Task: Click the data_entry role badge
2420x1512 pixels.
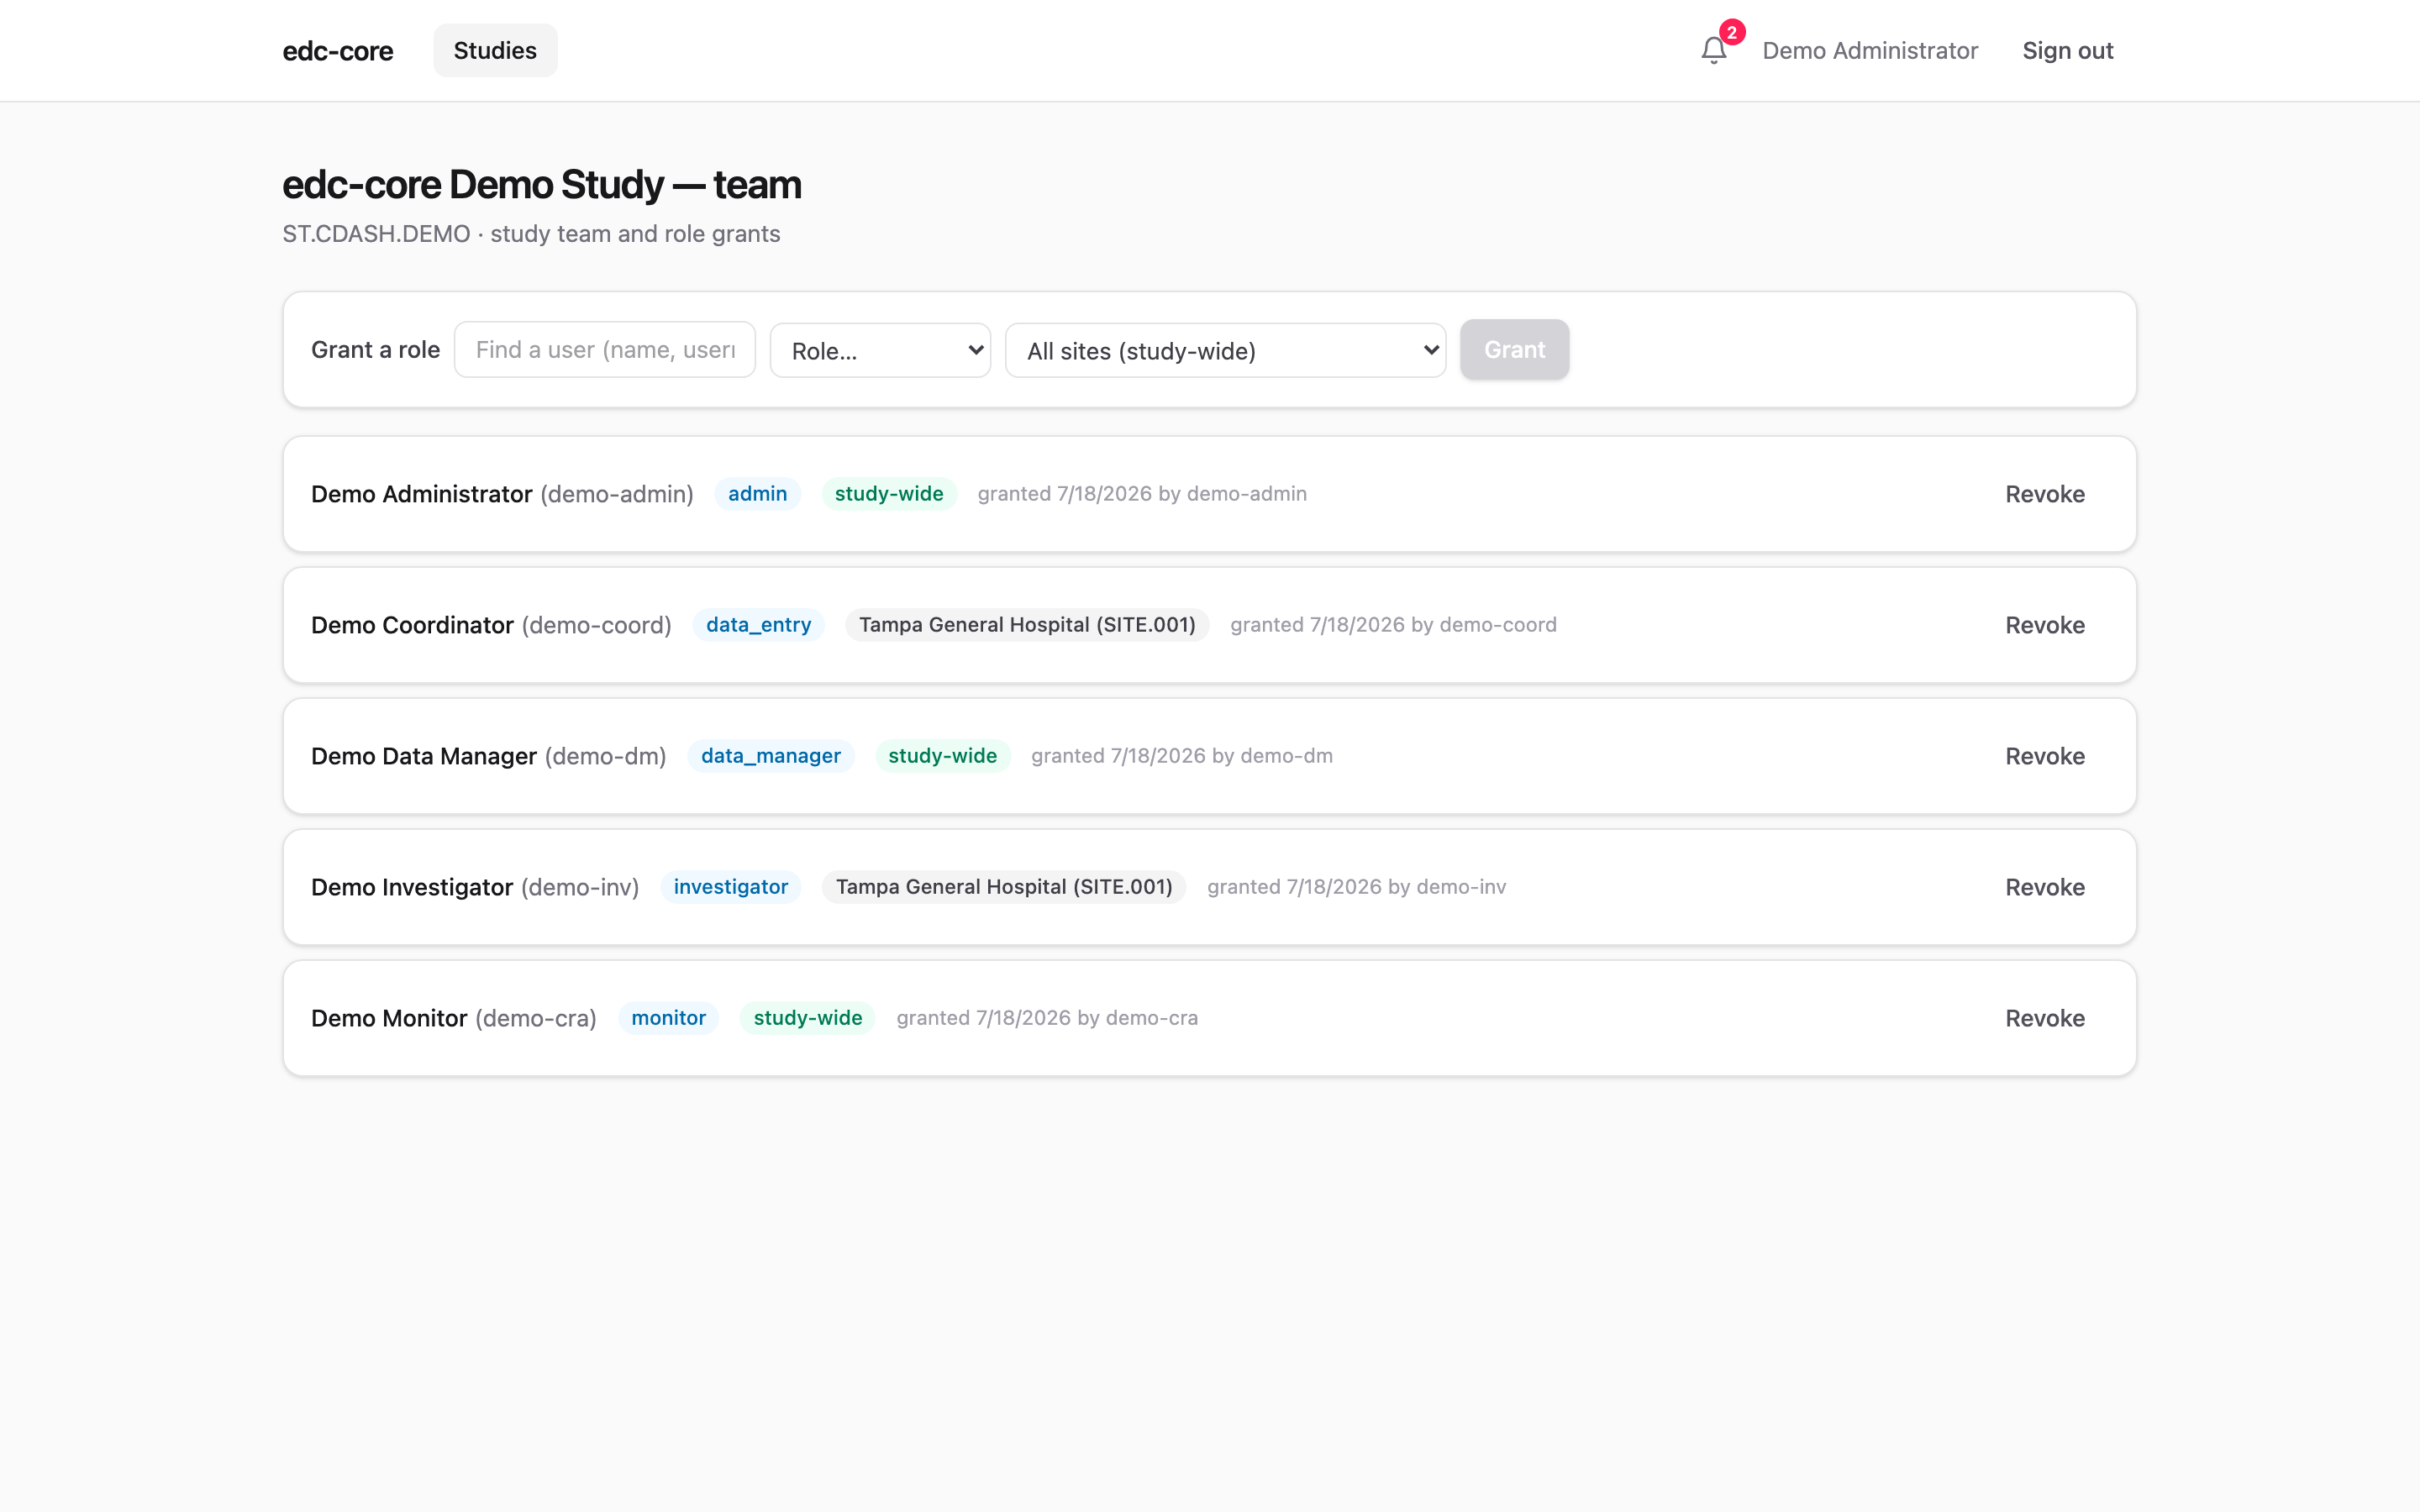Action: (758, 625)
